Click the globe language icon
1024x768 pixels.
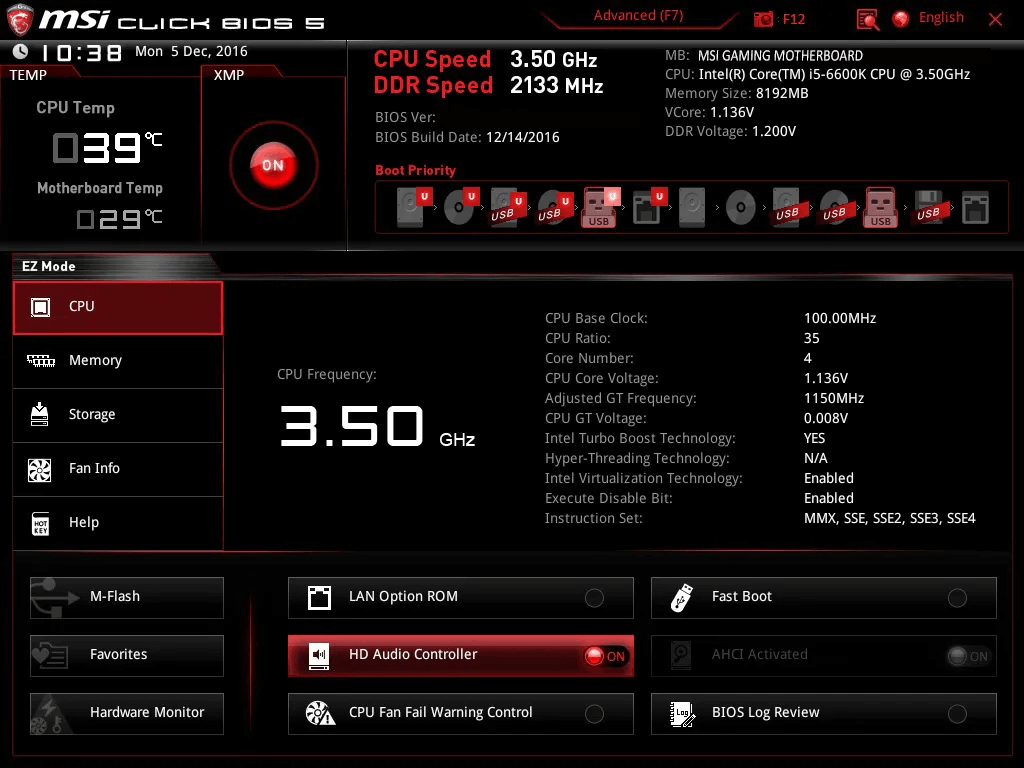tap(901, 18)
